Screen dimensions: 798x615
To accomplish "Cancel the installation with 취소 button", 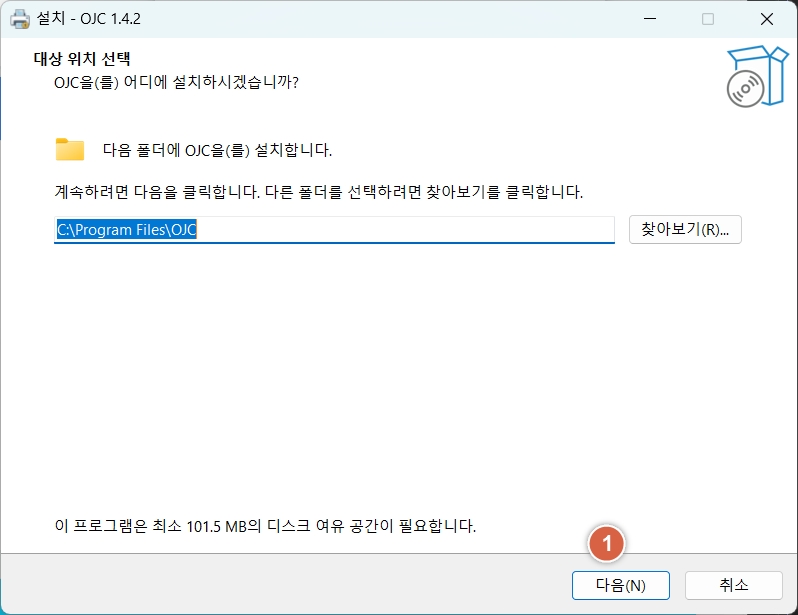I will (733, 585).
